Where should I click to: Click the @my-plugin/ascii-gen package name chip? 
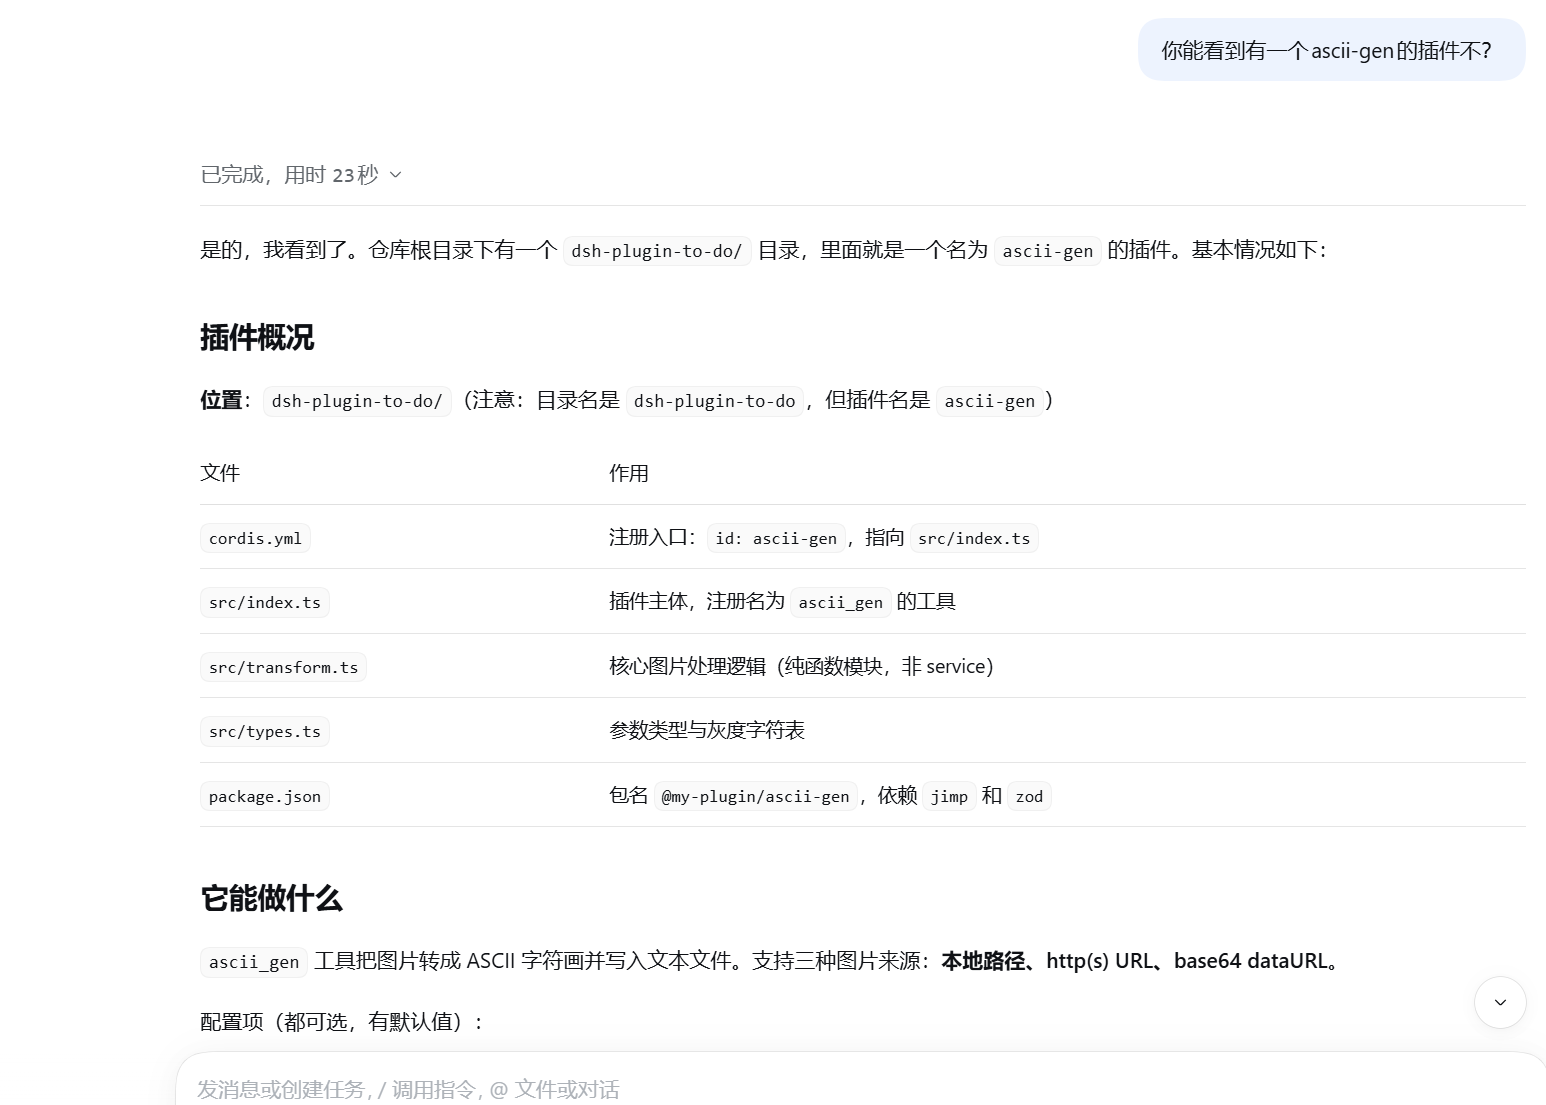pos(755,796)
